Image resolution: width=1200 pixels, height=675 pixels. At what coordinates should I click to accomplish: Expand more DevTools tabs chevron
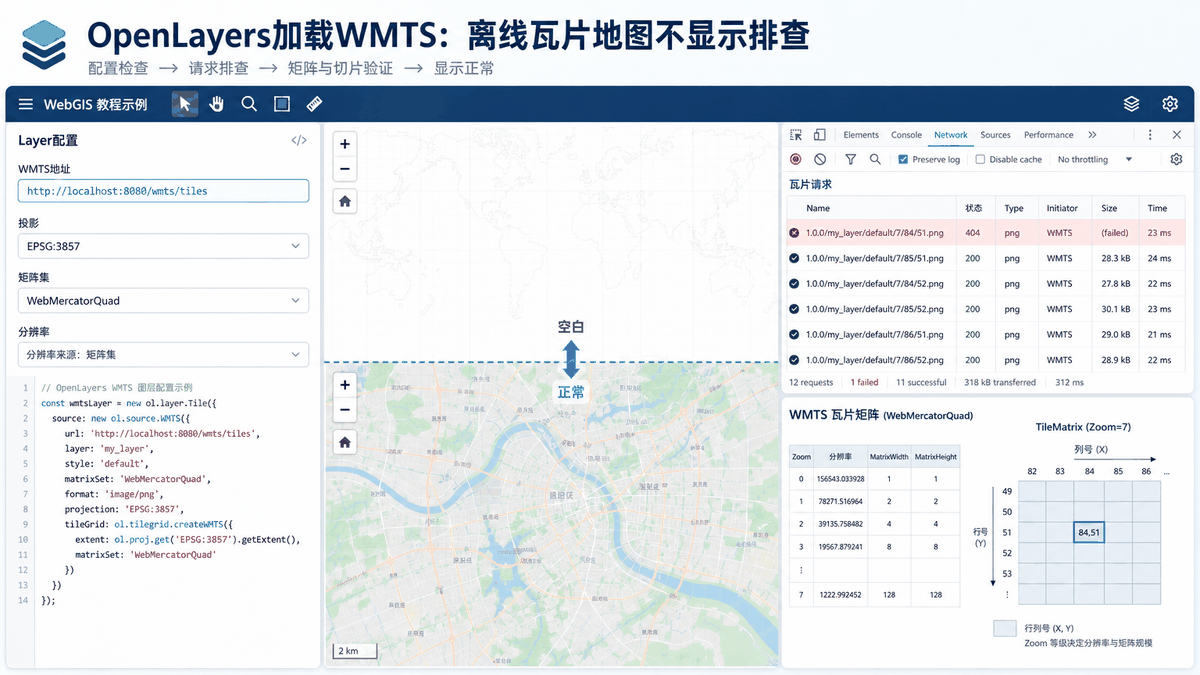(x=1092, y=135)
